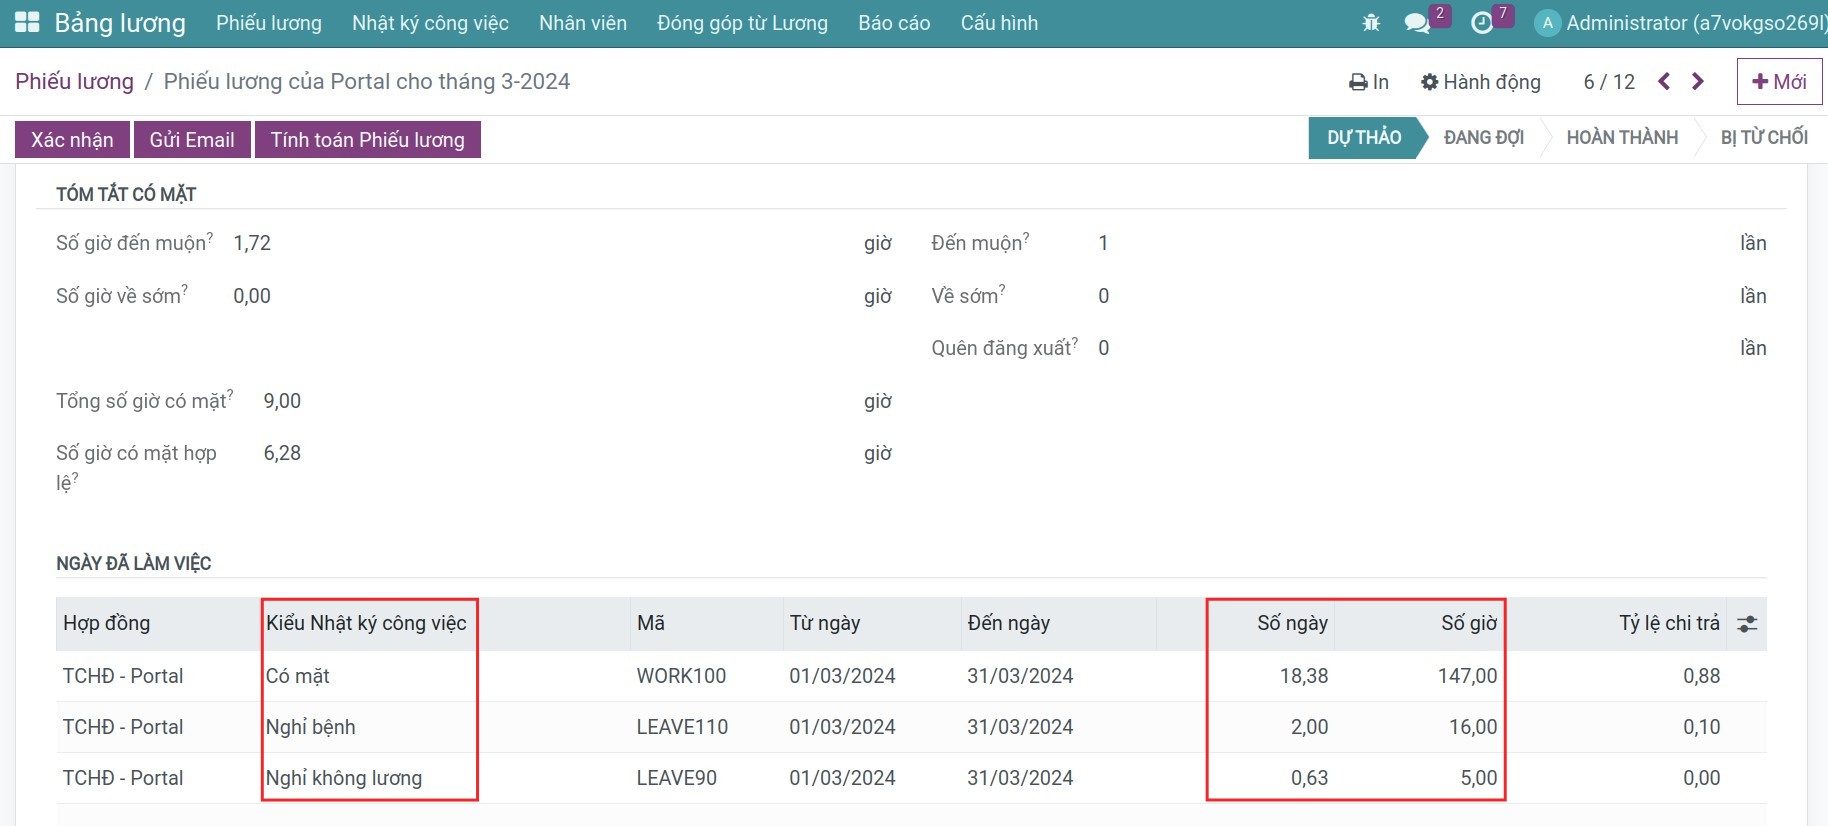
Task: Open the conversations chat bubble icon
Action: pos(1416,22)
